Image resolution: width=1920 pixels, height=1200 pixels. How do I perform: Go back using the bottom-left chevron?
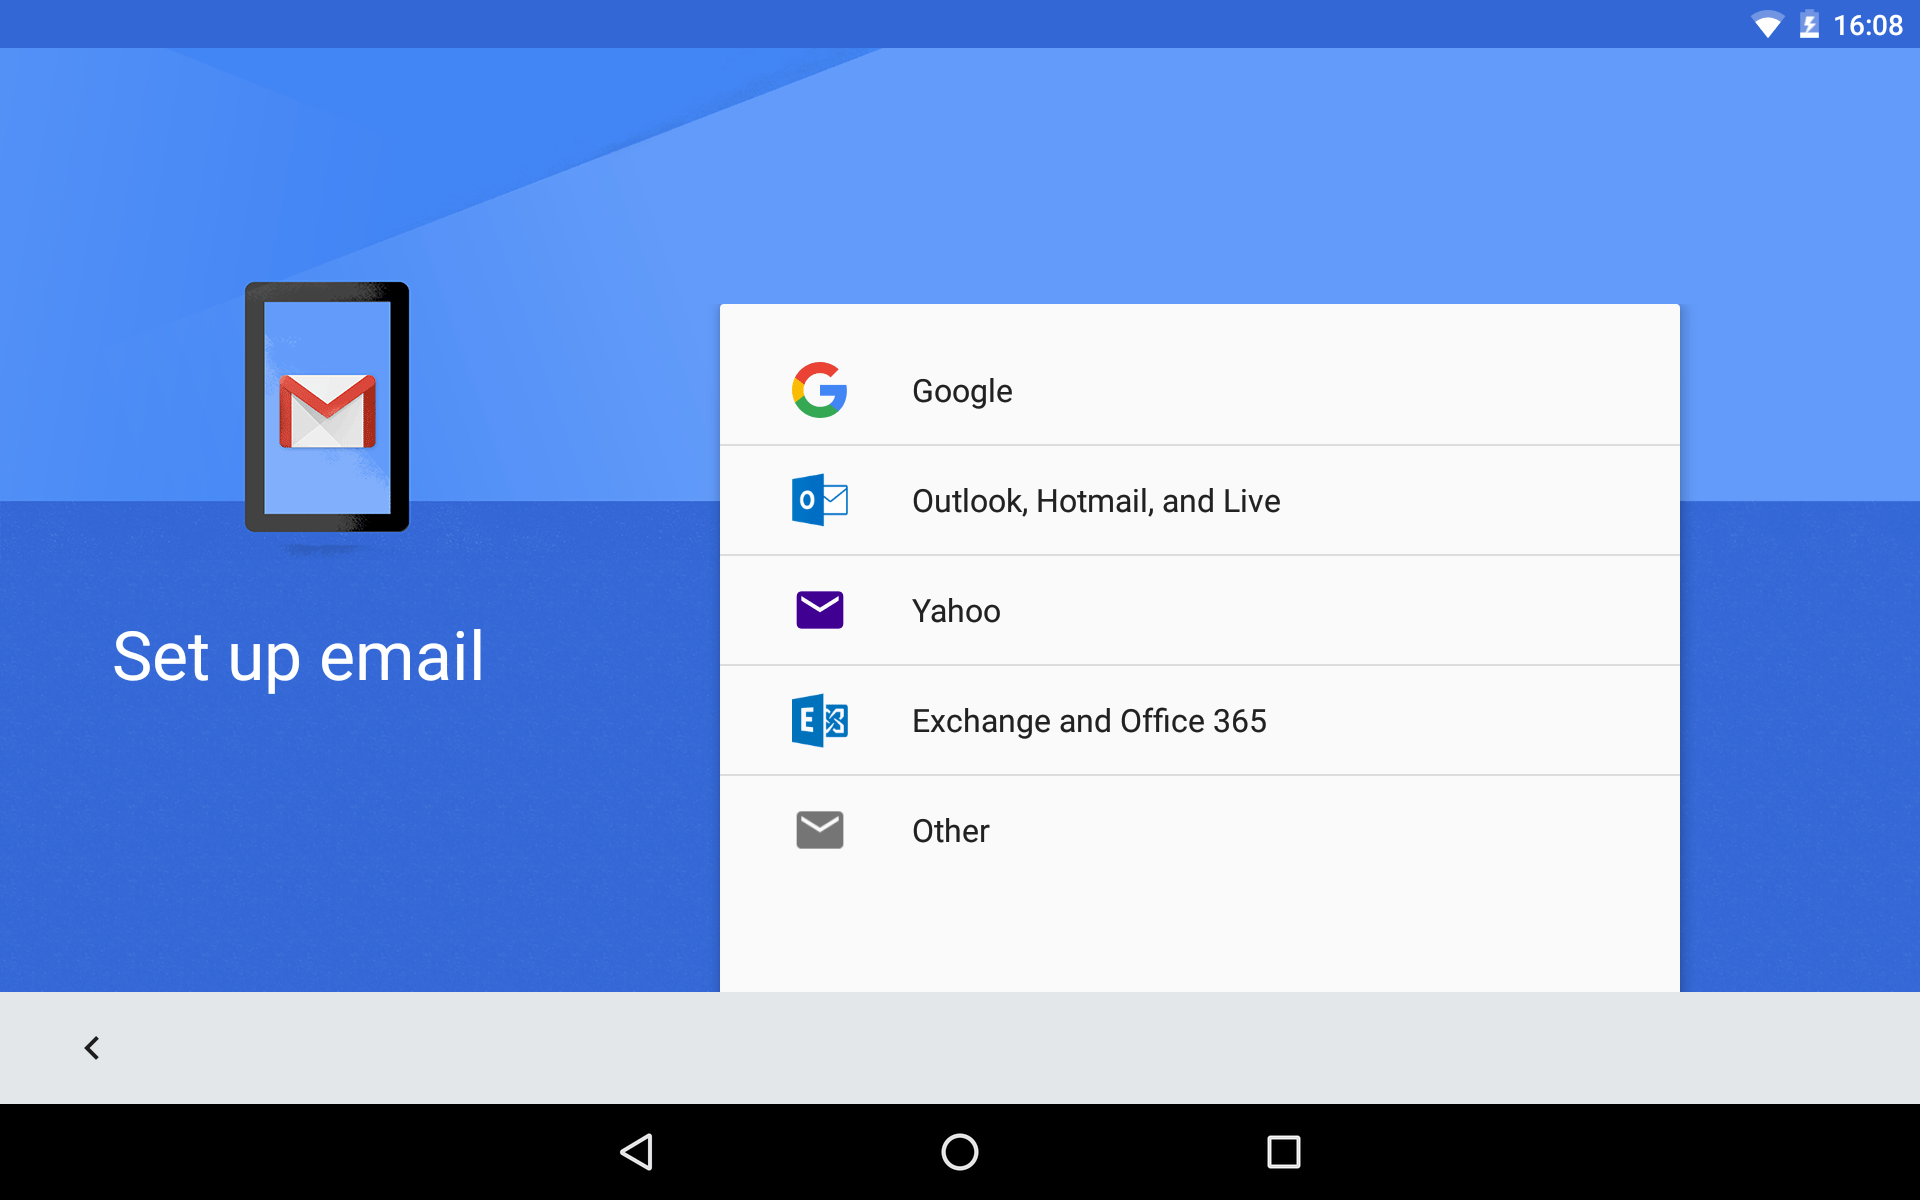(91, 1047)
